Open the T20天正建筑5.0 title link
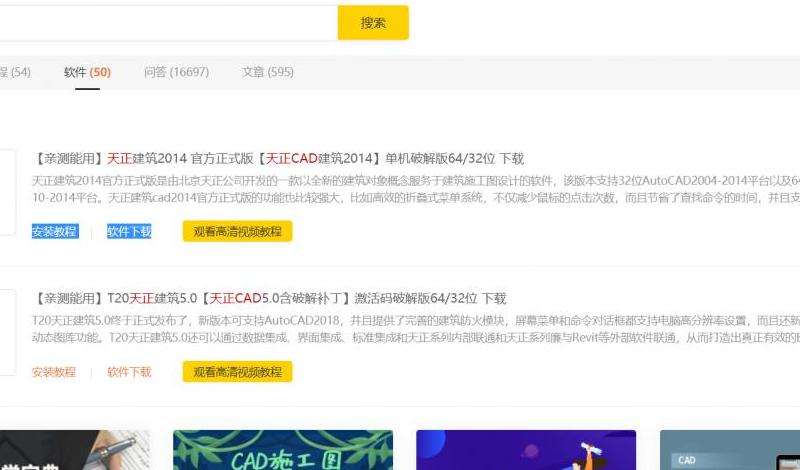The width and height of the screenshot is (800, 470). point(269,299)
